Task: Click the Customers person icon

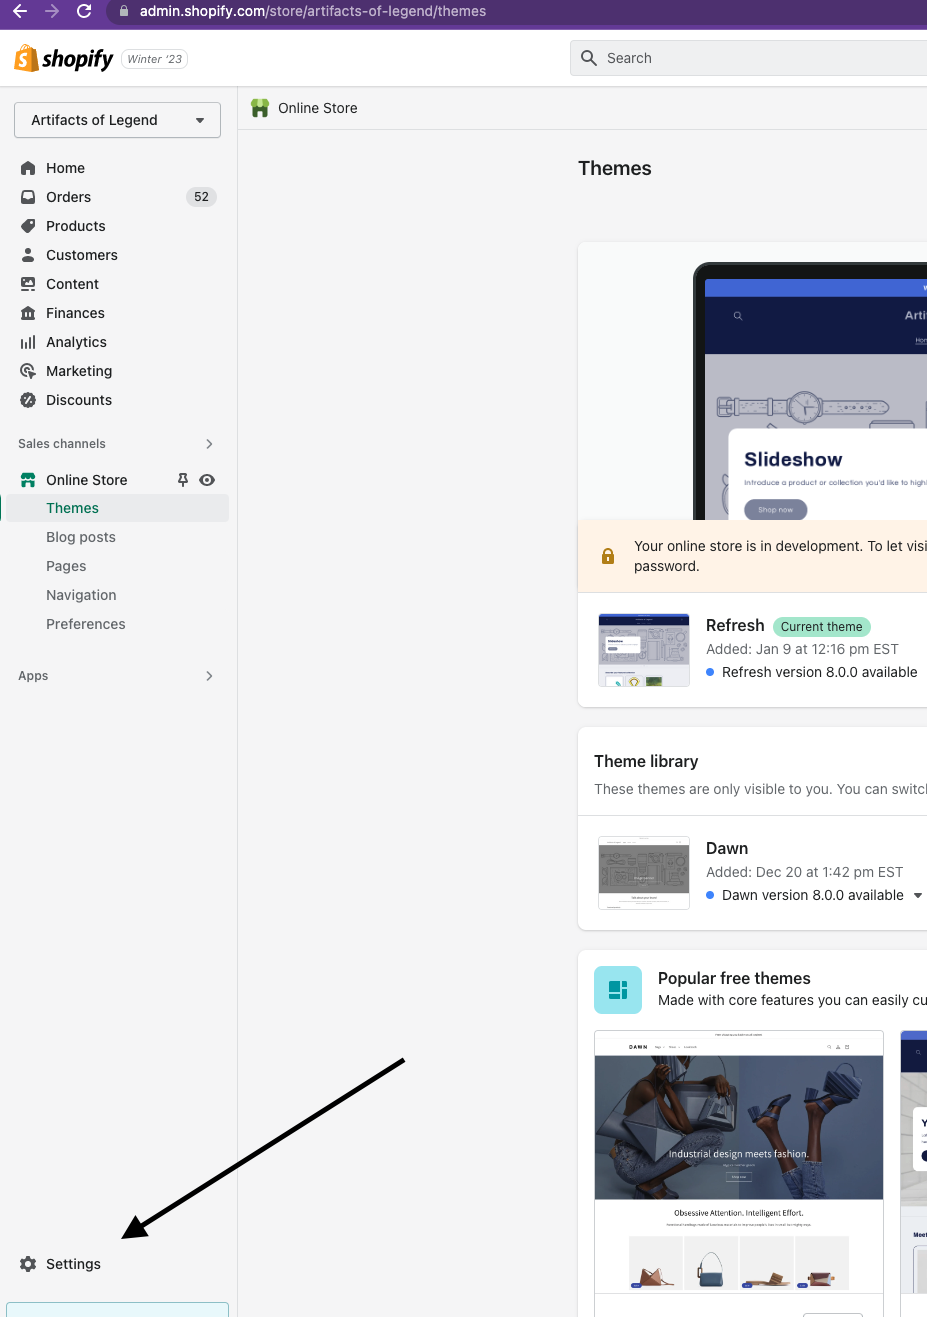Action: coord(28,255)
